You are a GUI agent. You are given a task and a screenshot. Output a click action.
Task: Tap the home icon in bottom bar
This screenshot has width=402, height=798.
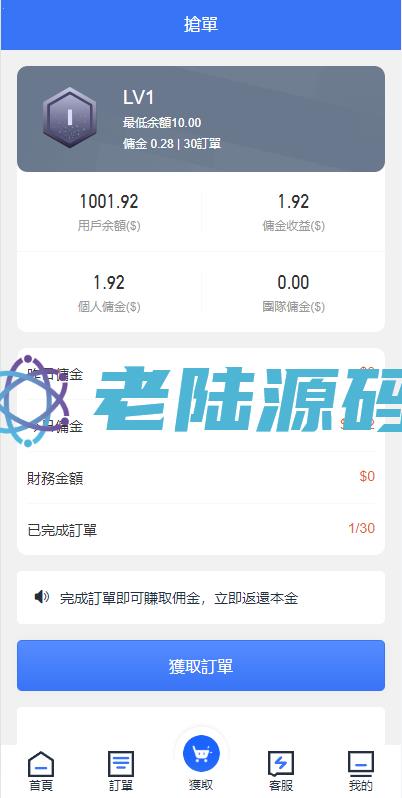point(41,764)
